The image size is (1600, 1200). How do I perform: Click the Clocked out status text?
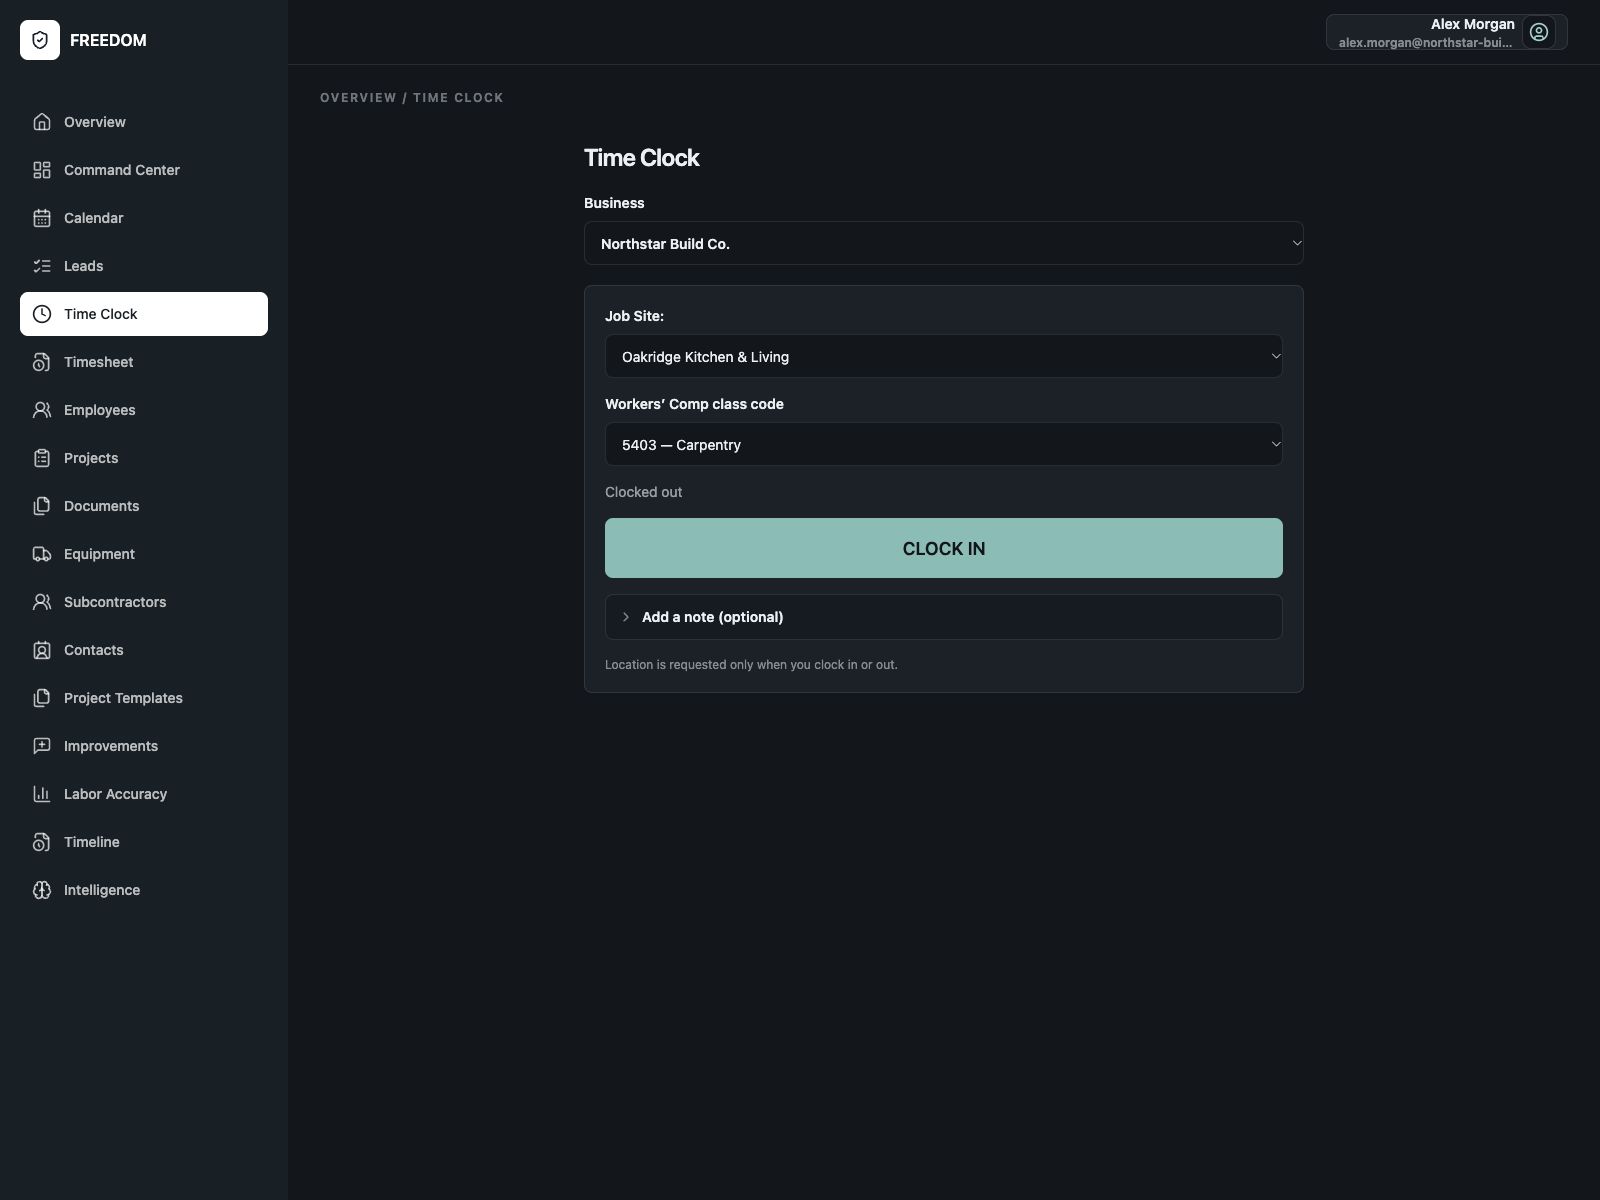[643, 492]
